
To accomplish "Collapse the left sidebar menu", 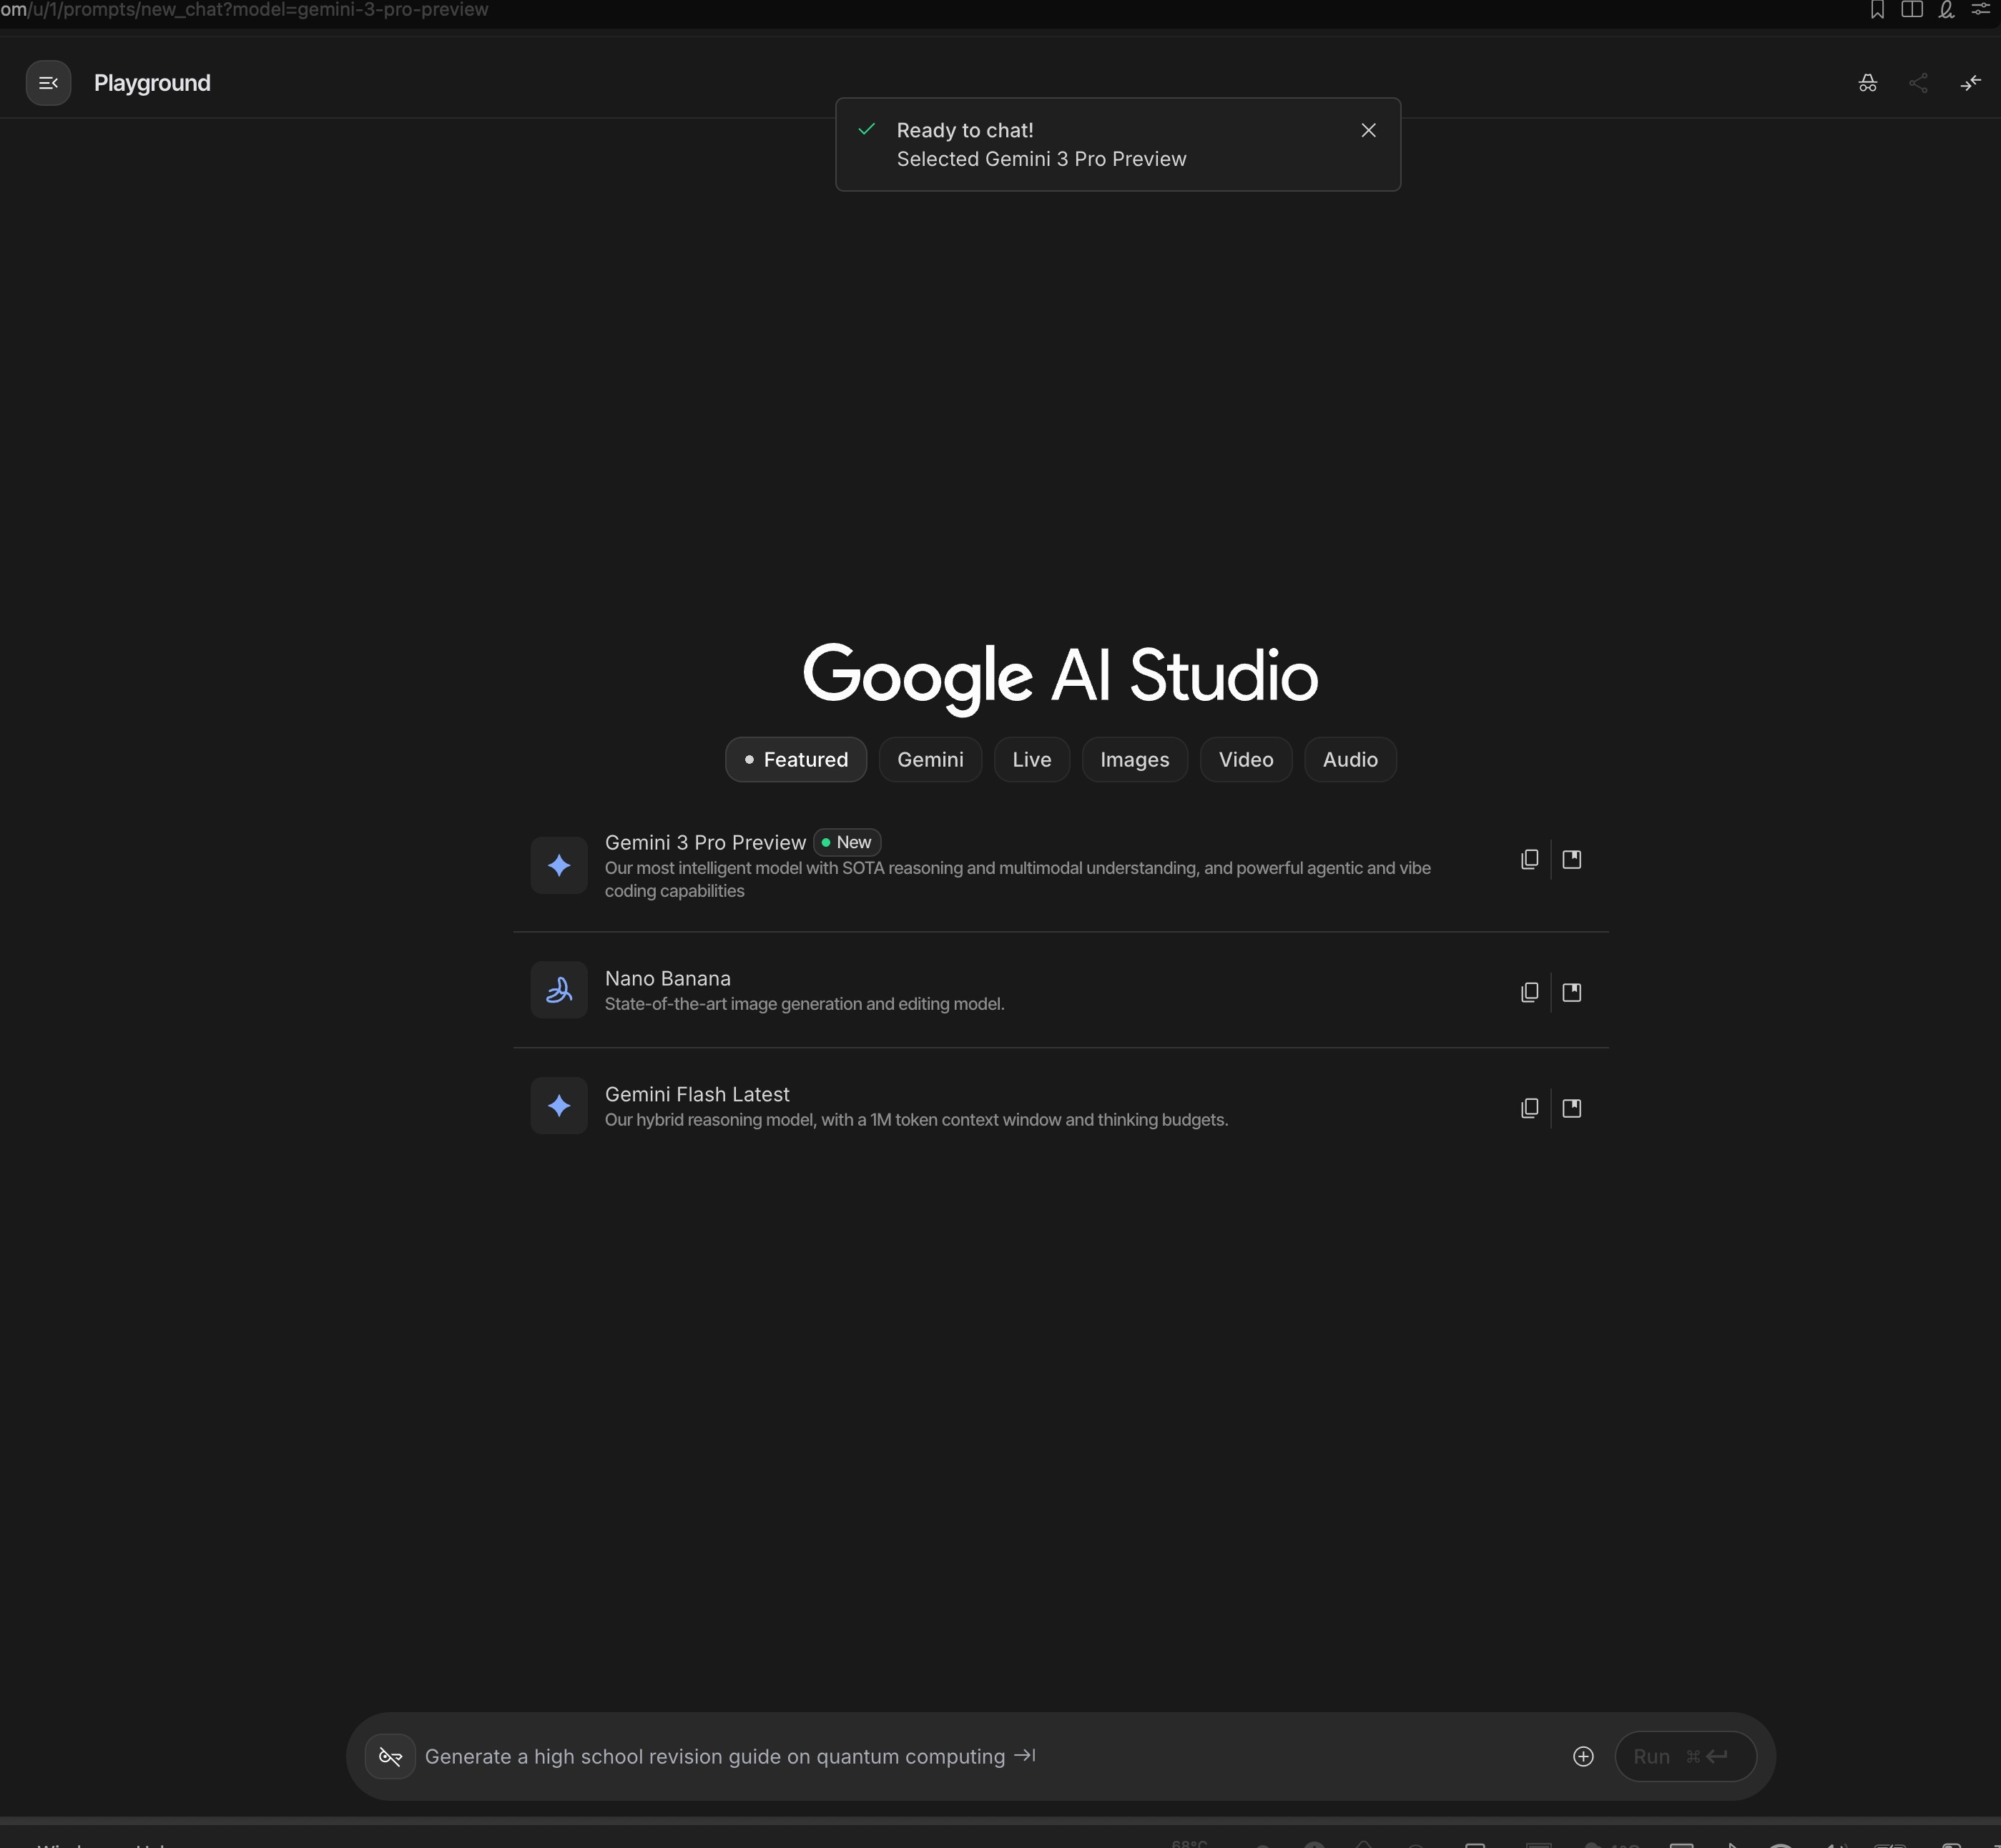I will click(48, 83).
